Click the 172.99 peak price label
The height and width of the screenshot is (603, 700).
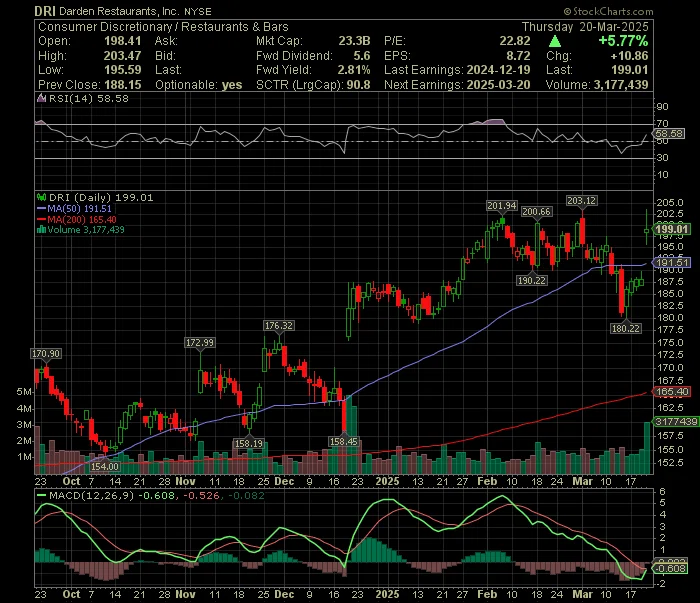tap(200, 342)
